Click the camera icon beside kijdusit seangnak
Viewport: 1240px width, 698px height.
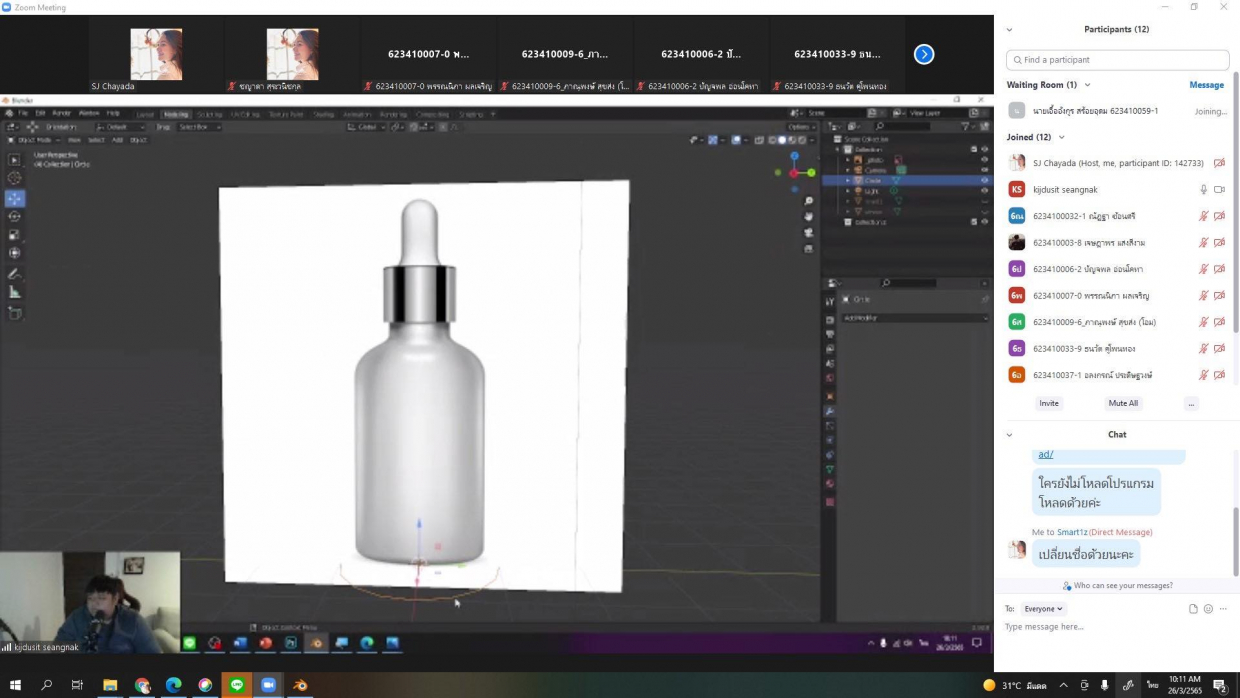pos(1219,190)
